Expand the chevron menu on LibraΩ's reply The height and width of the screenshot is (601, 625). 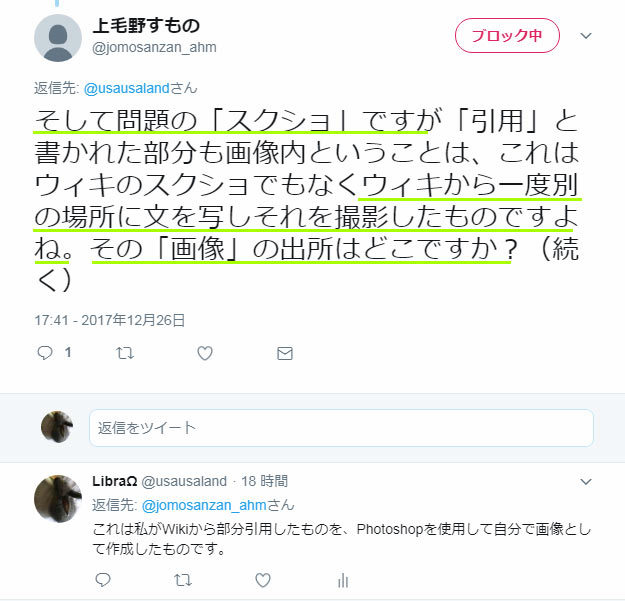586,481
